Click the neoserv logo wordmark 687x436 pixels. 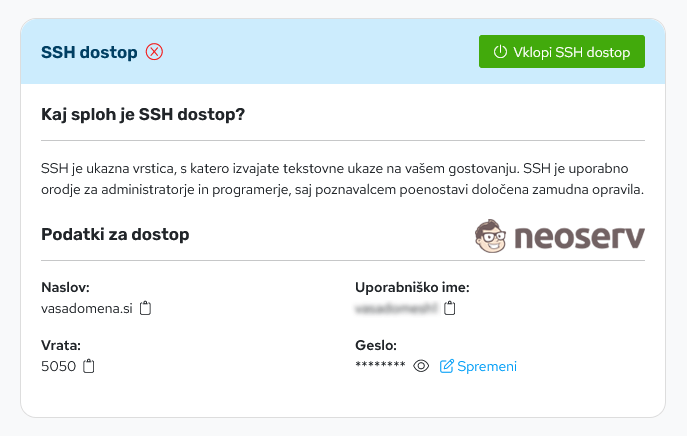click(x=580, y=237)
